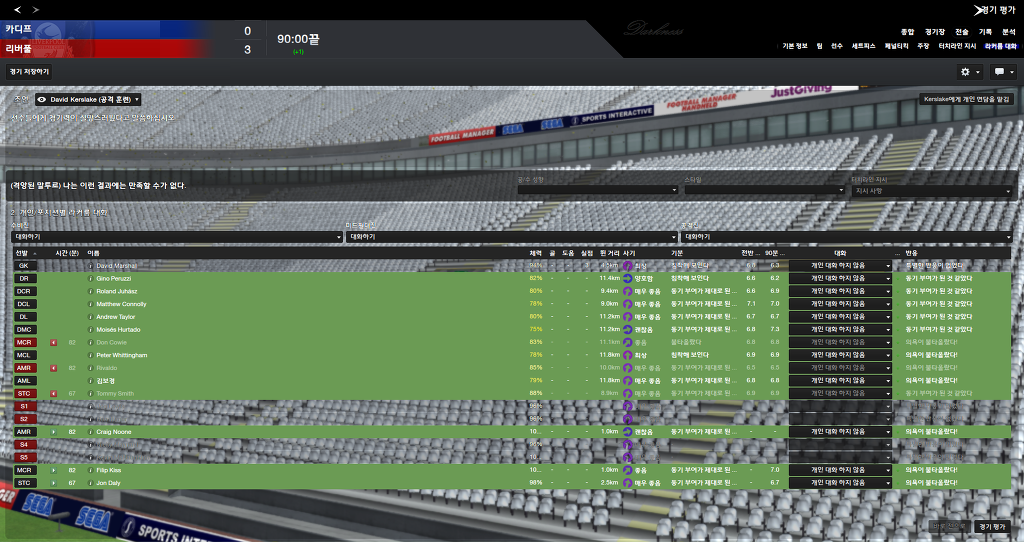Screen dimensions: 1024x542
Task: Click the Kerslake에게 개인 면담을 맡김 button
Action: point(967,100)
